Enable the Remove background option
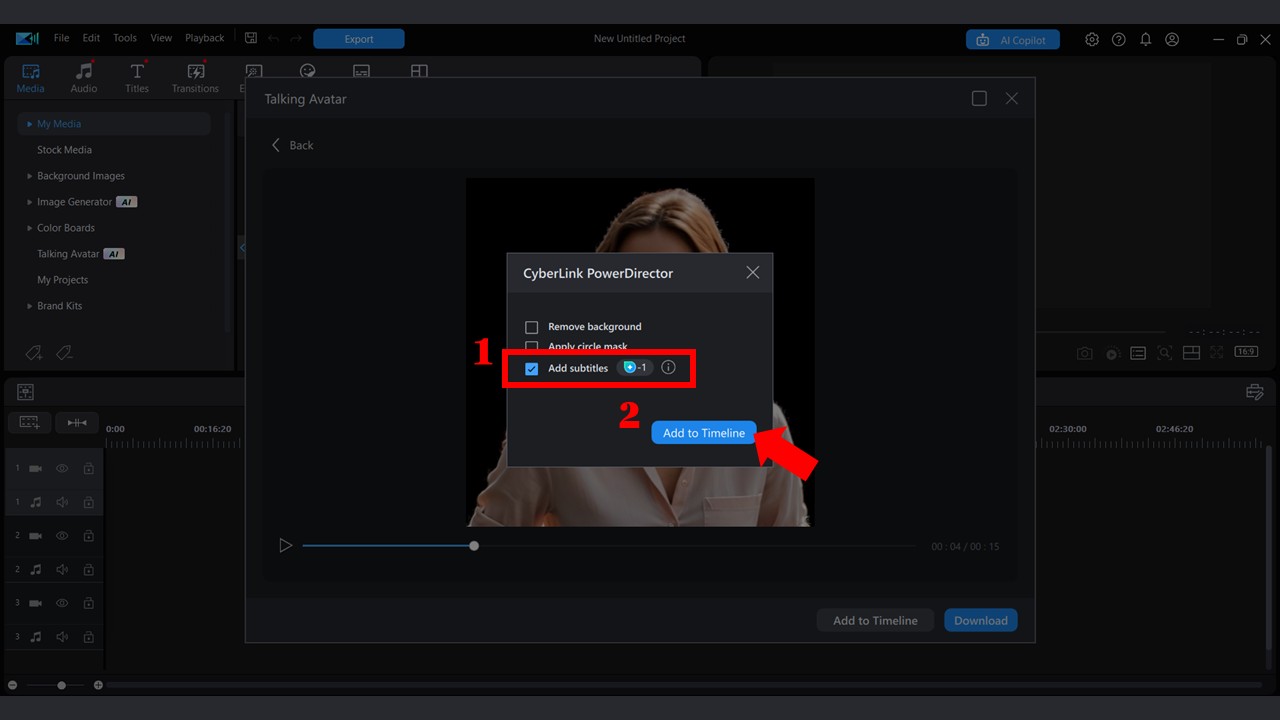The image size is (1280, 720). [531, 326]
